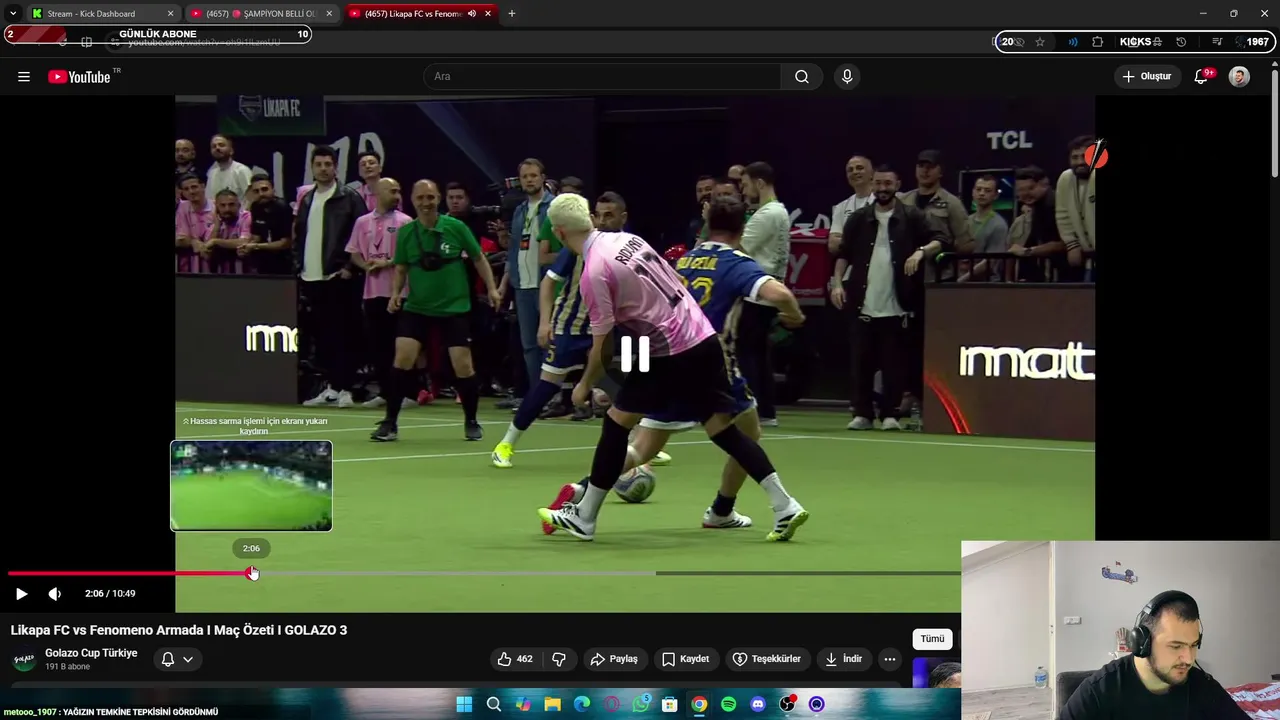Click the video title text

point(179,630)
